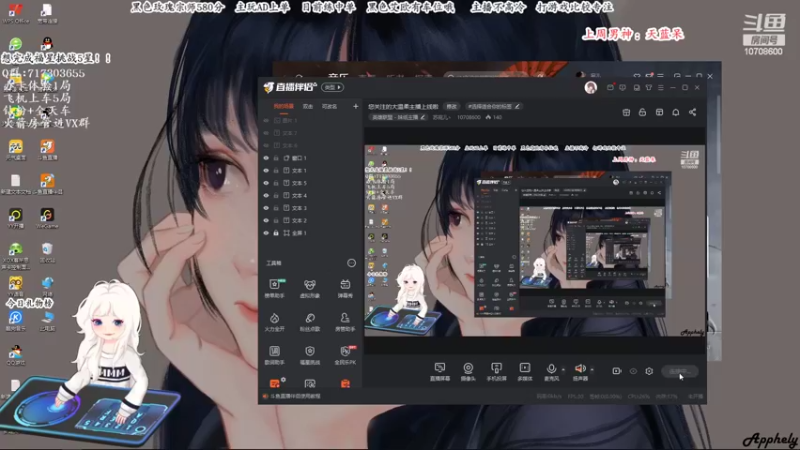800x450 pixels.
Task: Toggle visibility of 文本 1 layer
Action: (x=266, y=170)
